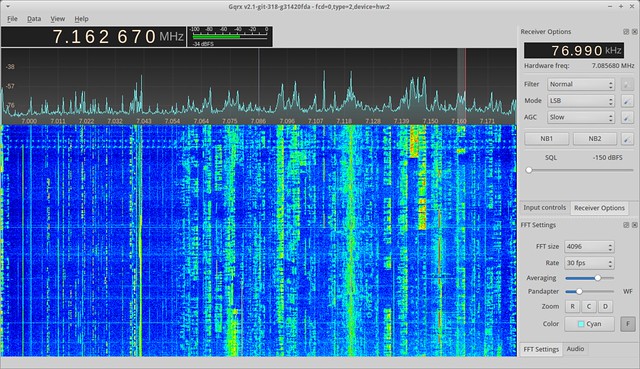Viewport: 640px width, 369px height.
Task: Undock the Receiver Options panel
Action: pyautogui.click(x=626, y=32)
